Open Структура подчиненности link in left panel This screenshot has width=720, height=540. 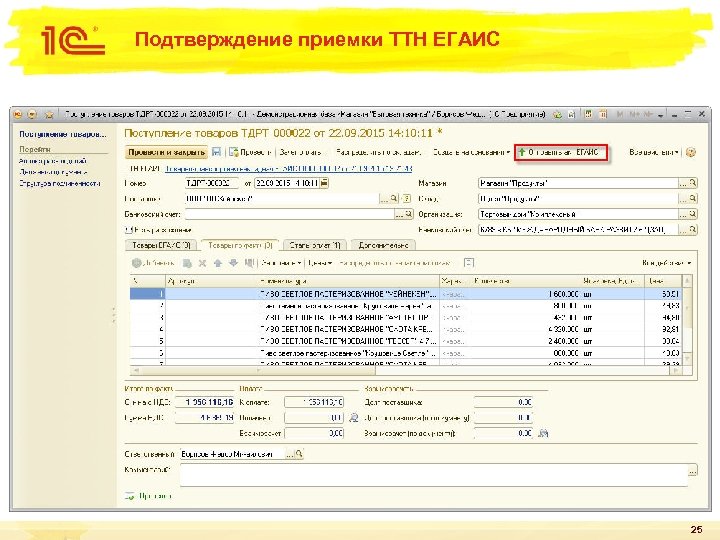60,183
